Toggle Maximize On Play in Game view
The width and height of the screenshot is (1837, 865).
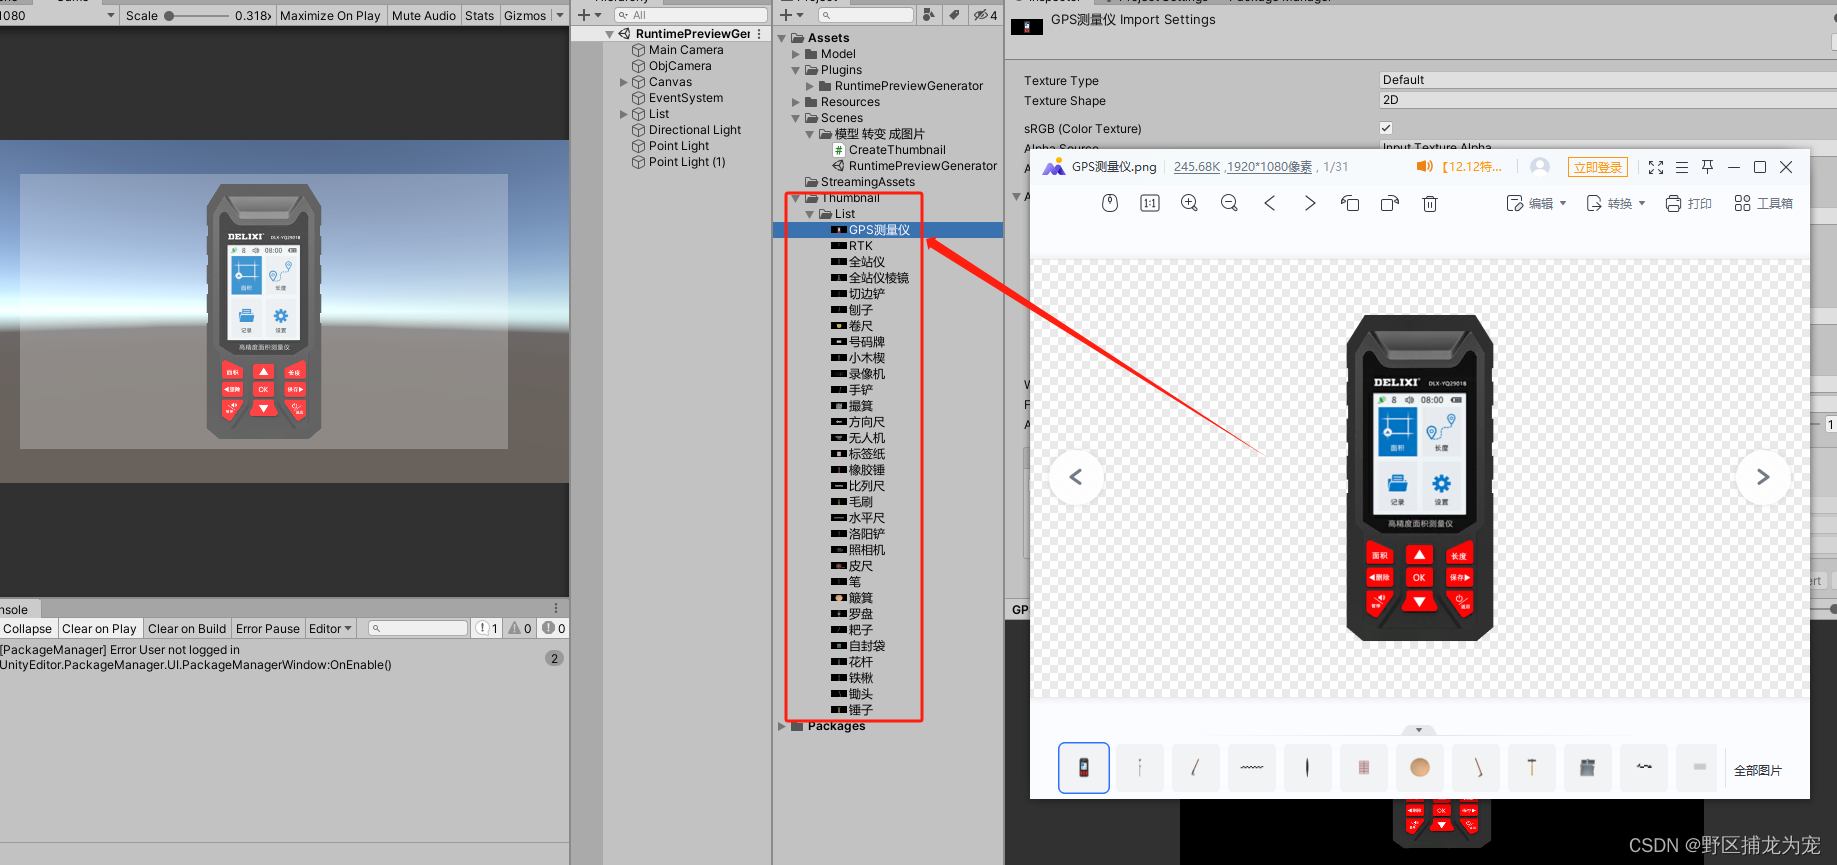pos(330,16)
